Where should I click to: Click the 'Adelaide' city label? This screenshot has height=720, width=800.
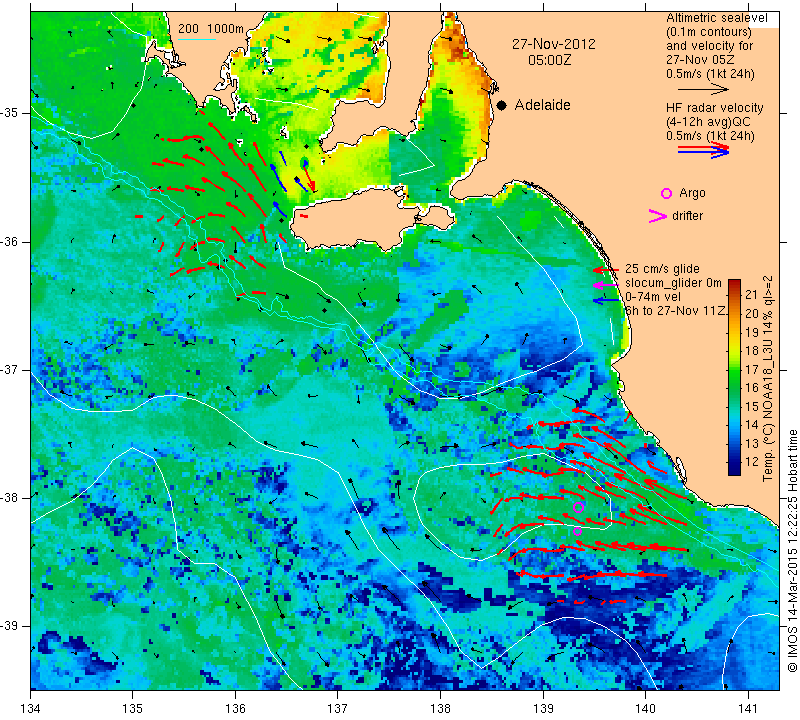pos(542,105)
